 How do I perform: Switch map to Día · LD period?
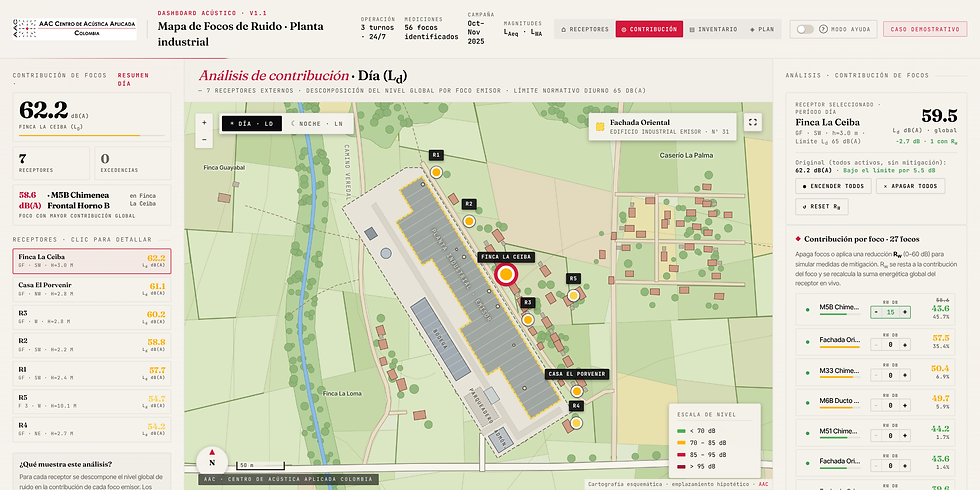click(252, 124)
